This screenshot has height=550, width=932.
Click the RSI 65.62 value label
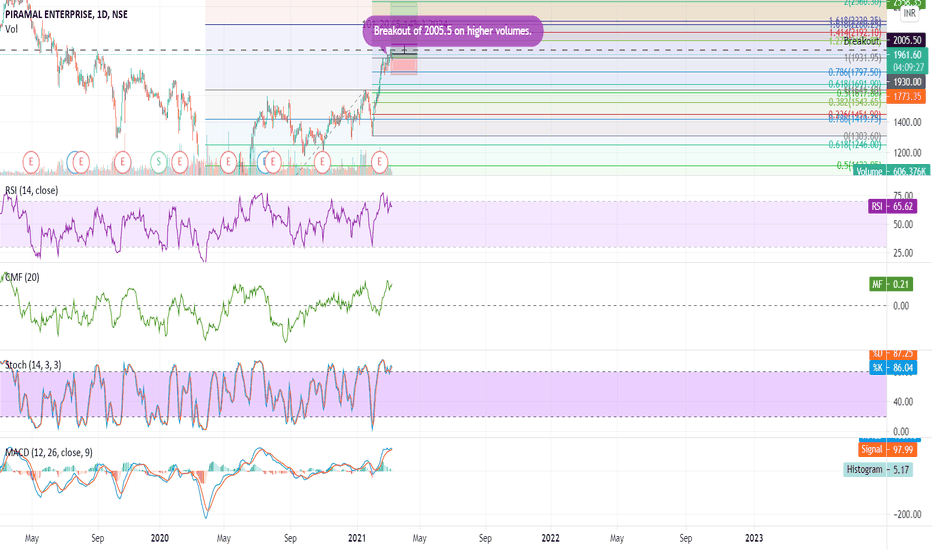pyautogui.click(x=892, y=206)
